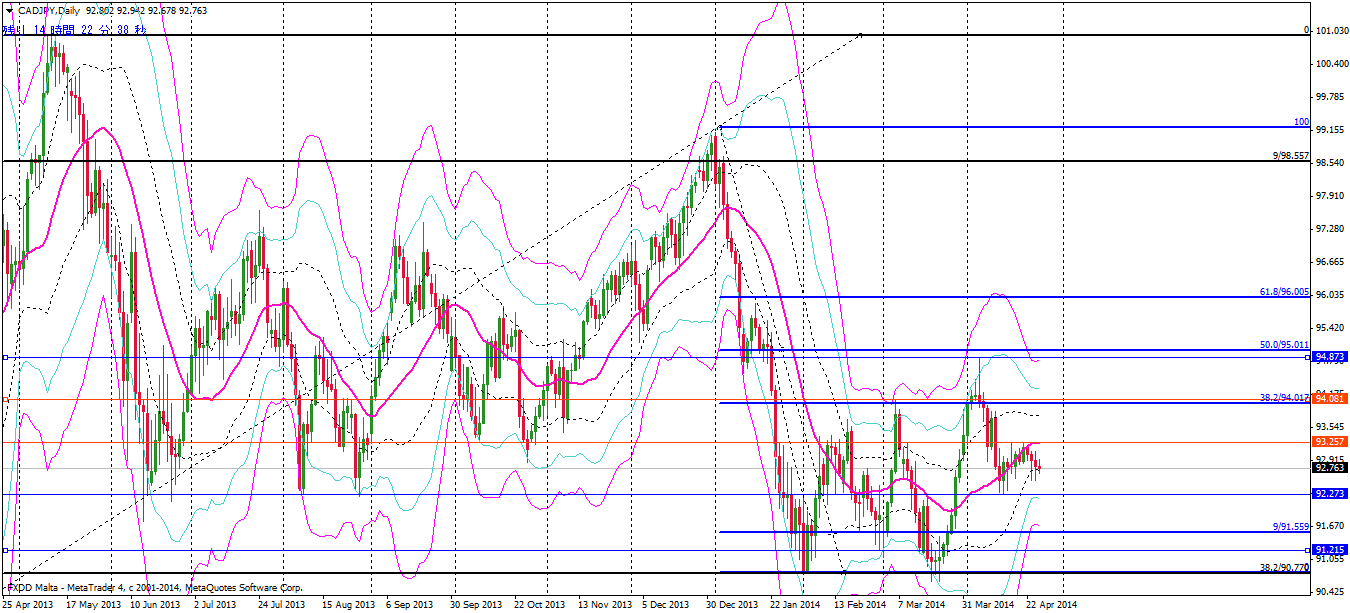Click the 9/98.557 level label
The image size is (1350, 613).
pos(1291,156)
